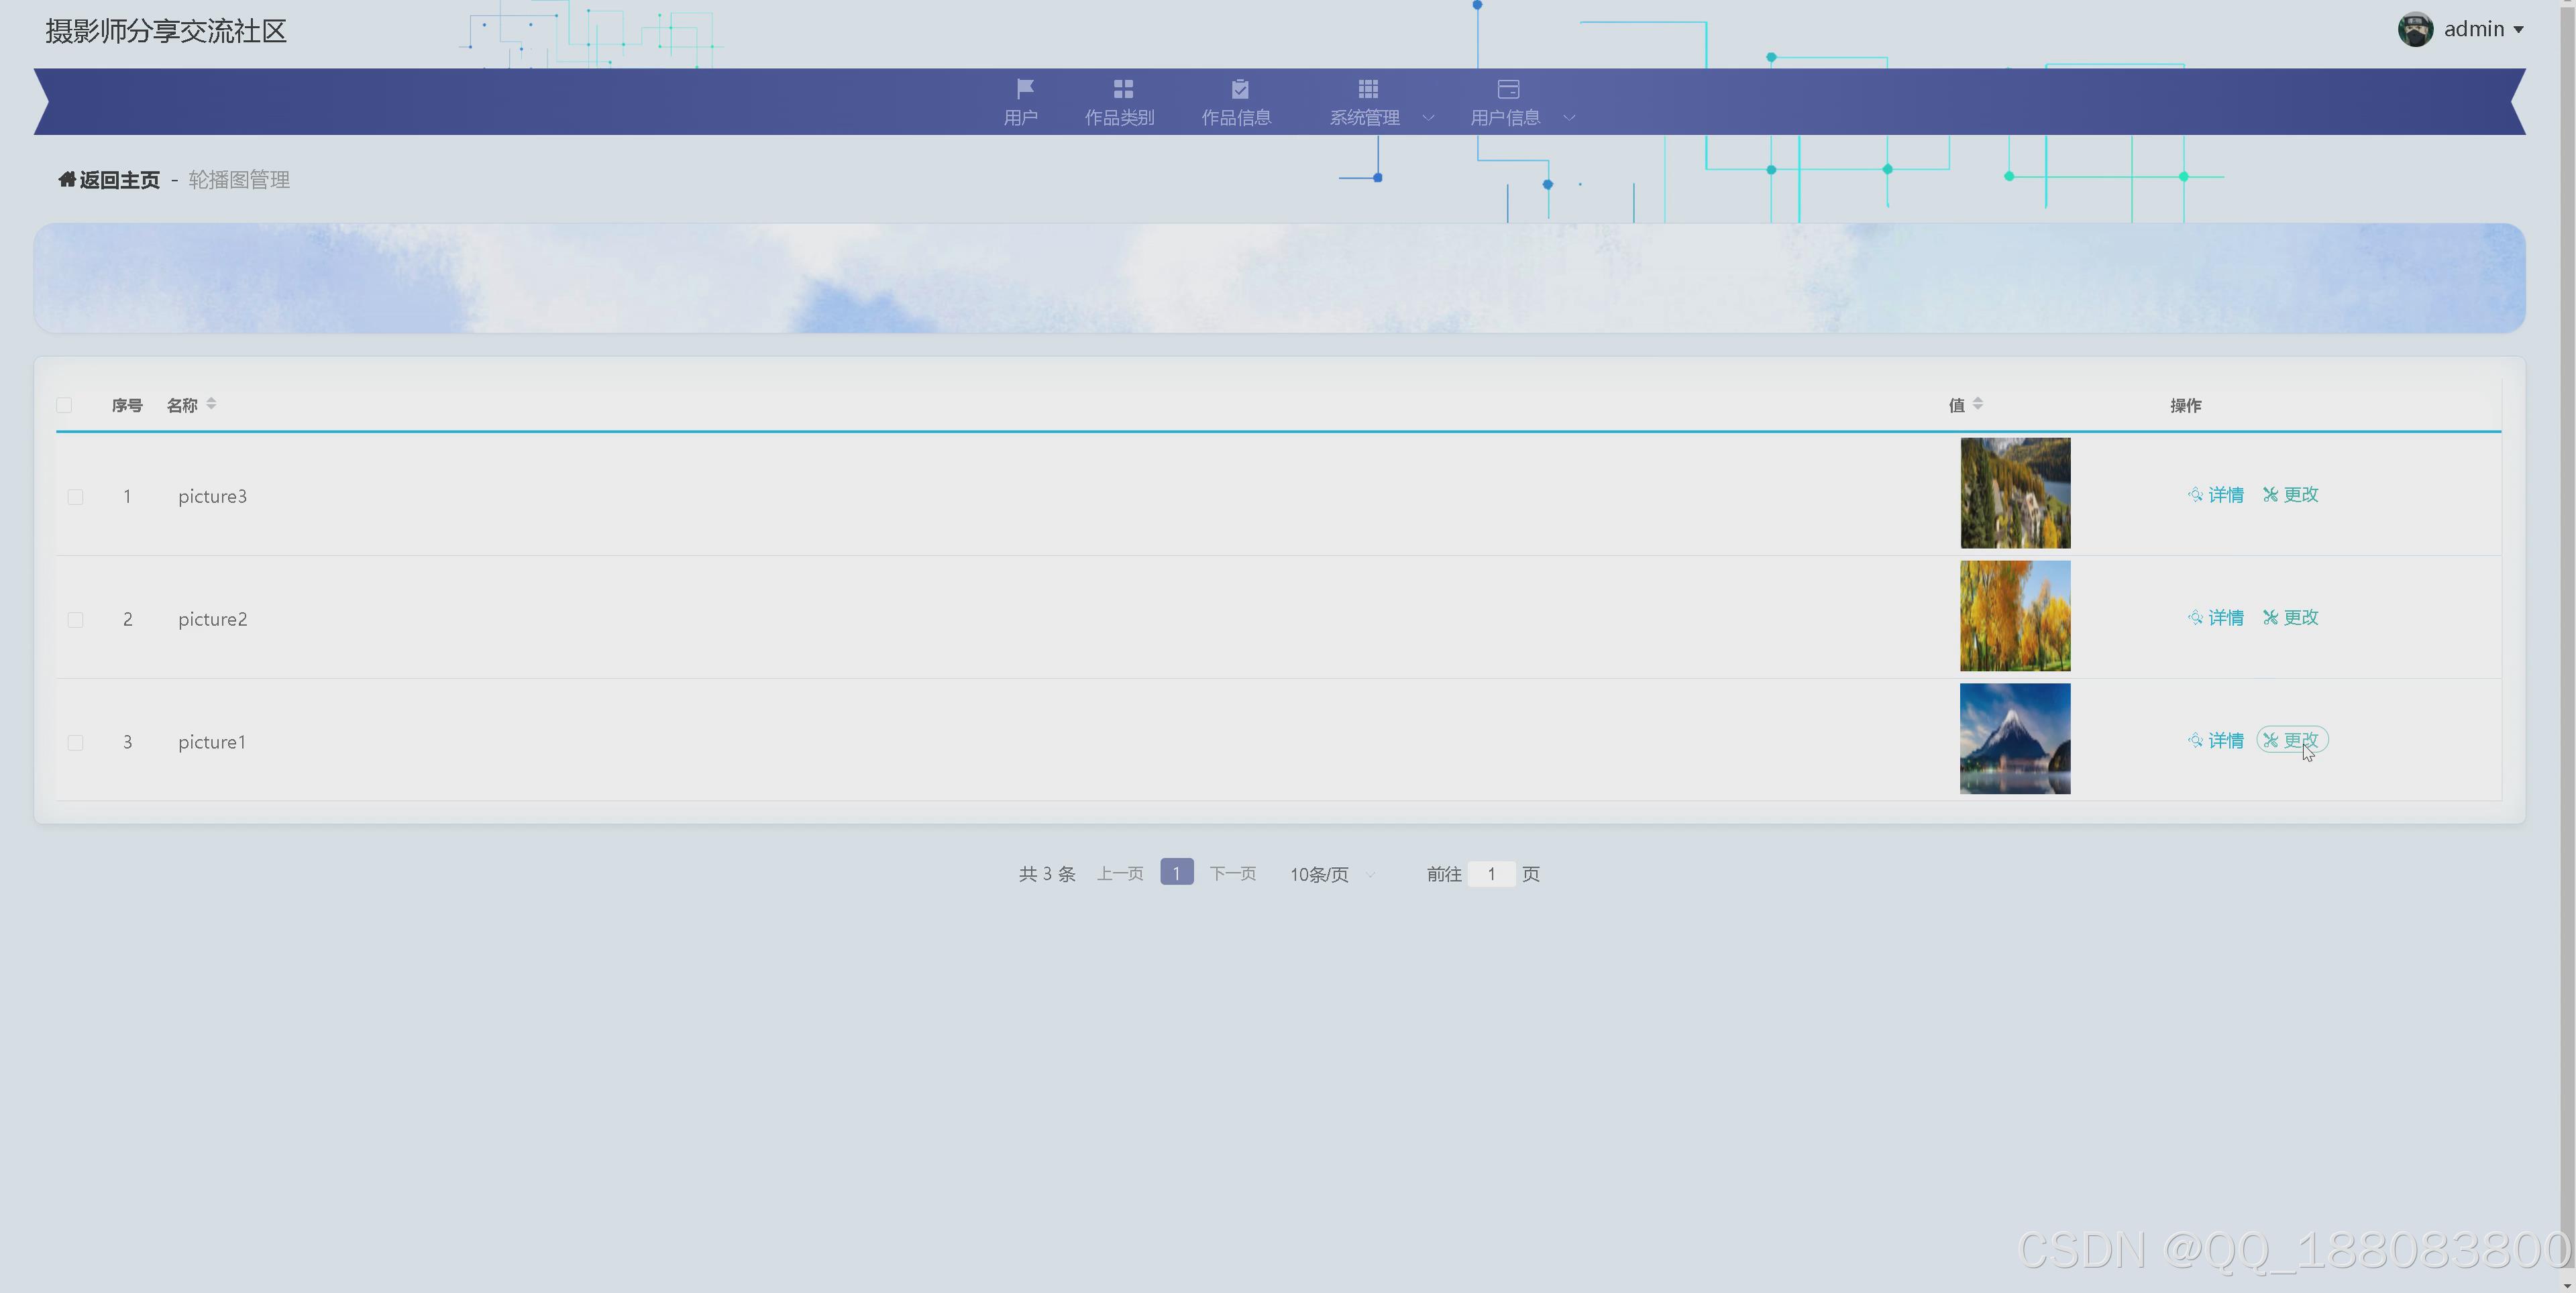Click 更改 for picture3 row
This screenshot has width=2576, height=1293.
pos(2291,495)
